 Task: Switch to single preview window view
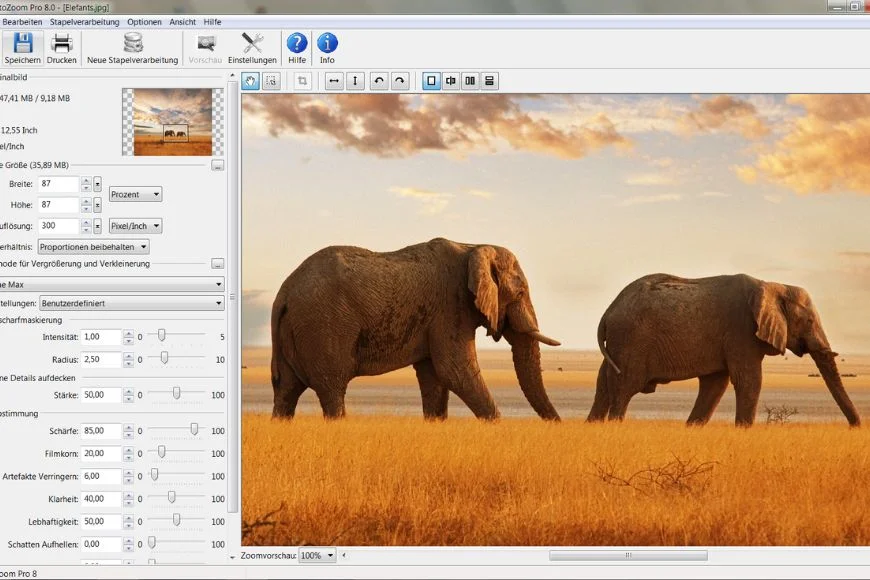(431, 81)
